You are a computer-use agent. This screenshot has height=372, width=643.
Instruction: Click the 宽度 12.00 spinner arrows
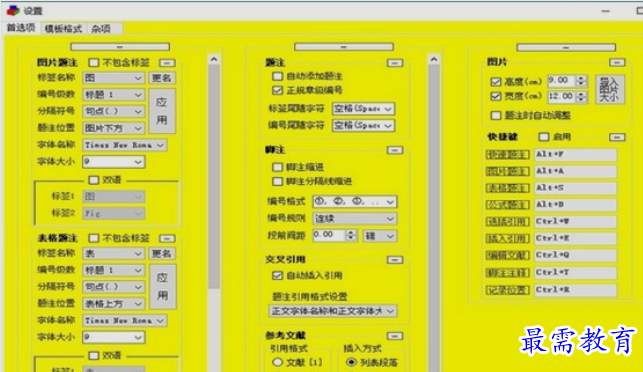[x=581, y=96]
